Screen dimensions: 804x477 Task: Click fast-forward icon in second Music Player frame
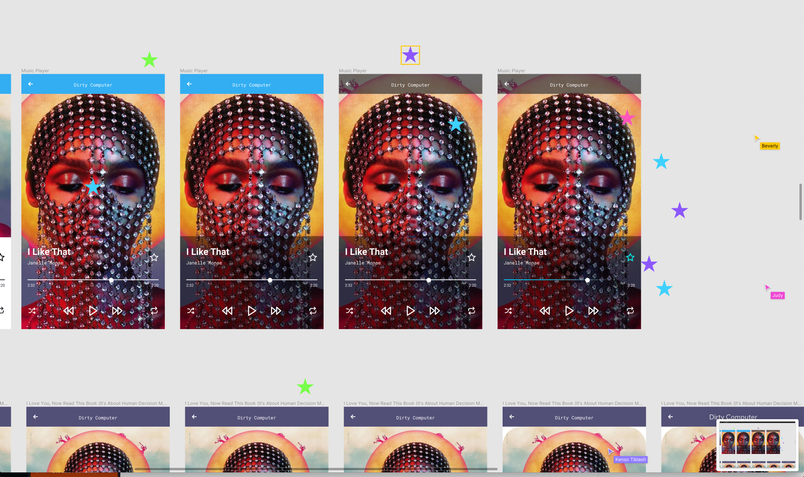pos(276,311)
